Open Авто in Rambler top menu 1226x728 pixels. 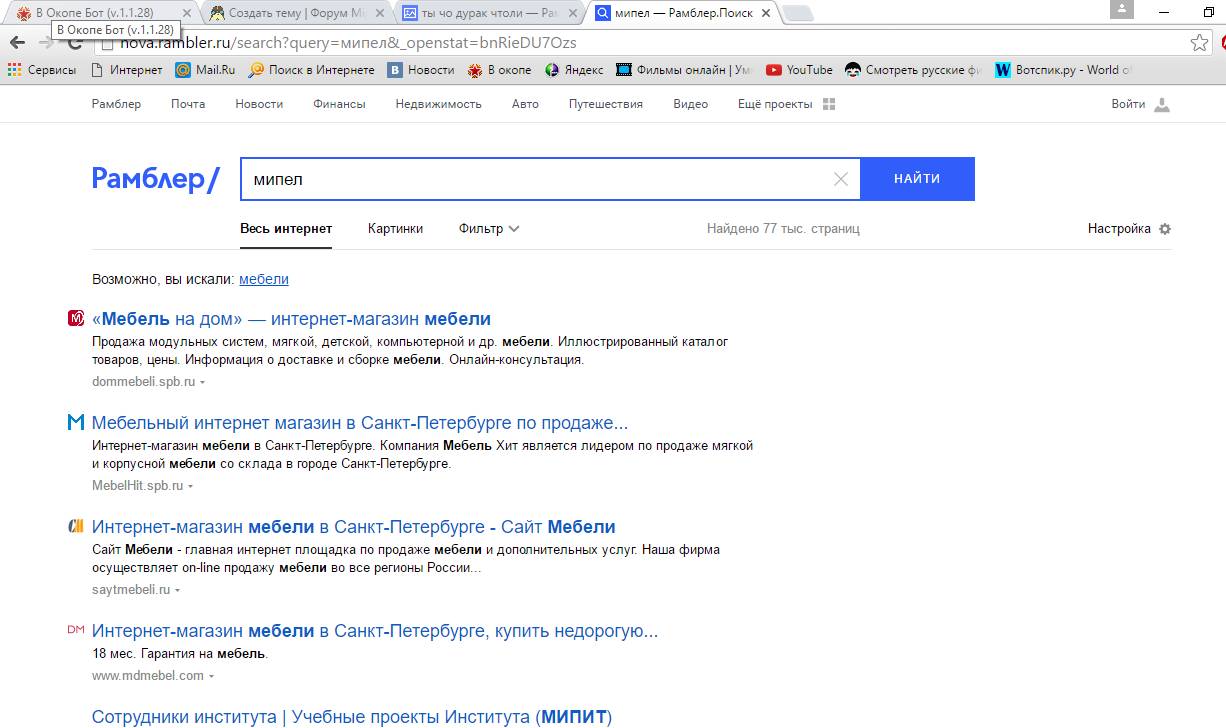pyautogui.click(x=525, y=104)
